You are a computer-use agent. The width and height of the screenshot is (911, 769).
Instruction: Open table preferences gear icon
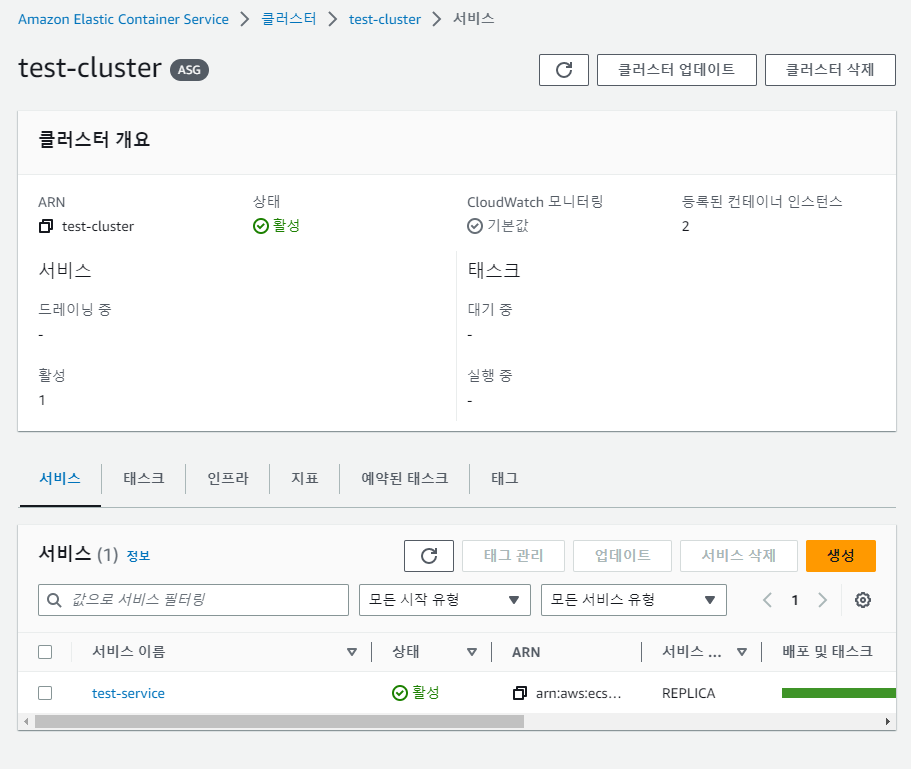[863, 600]
